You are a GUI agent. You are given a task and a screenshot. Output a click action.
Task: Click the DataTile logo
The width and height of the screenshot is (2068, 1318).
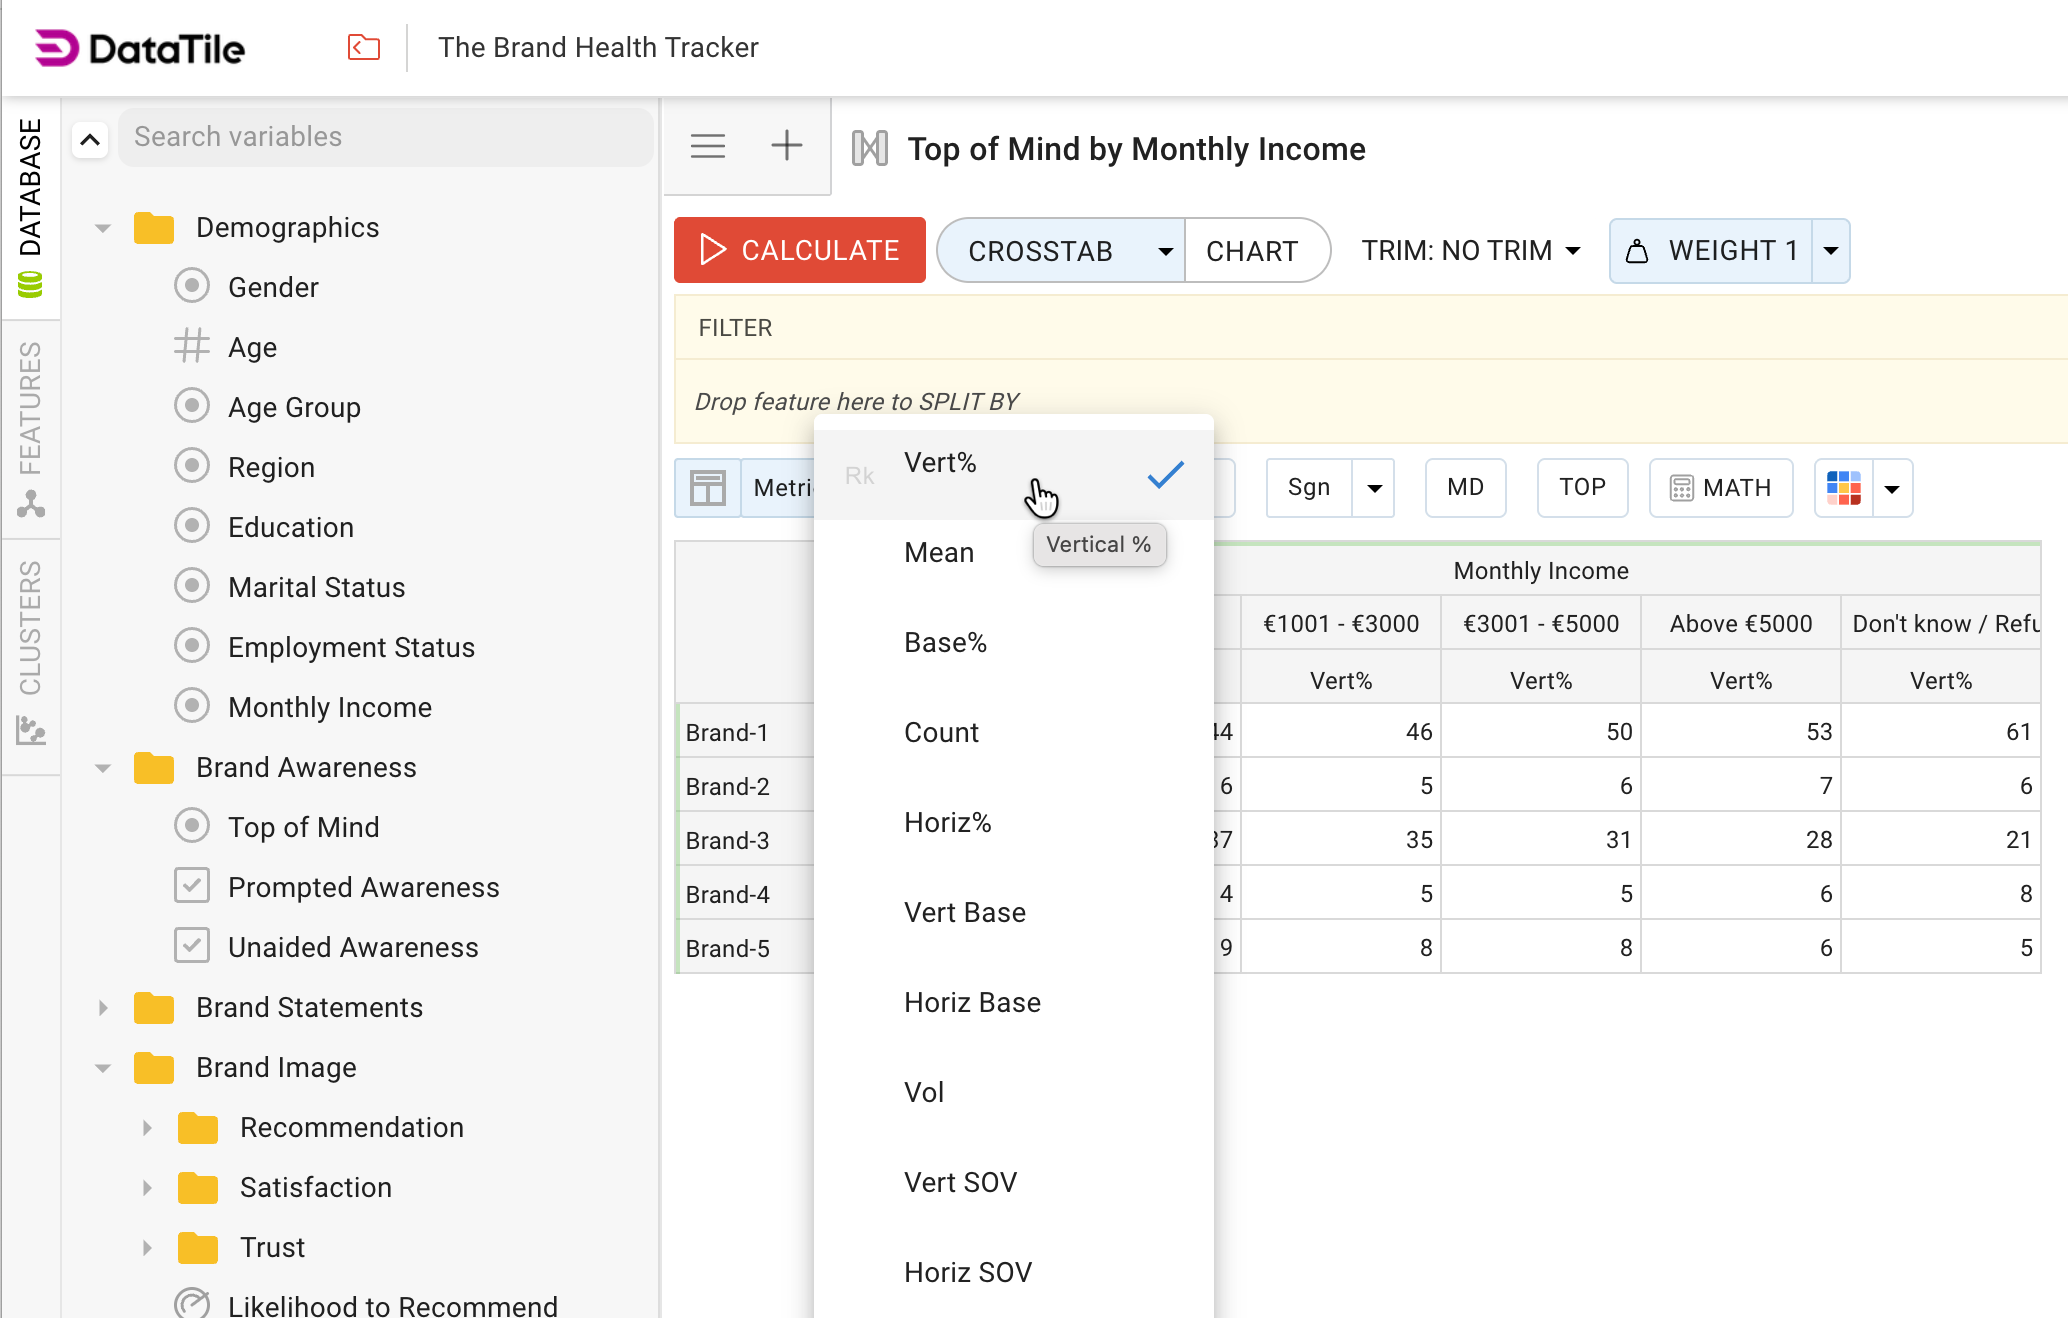point(140,48)
